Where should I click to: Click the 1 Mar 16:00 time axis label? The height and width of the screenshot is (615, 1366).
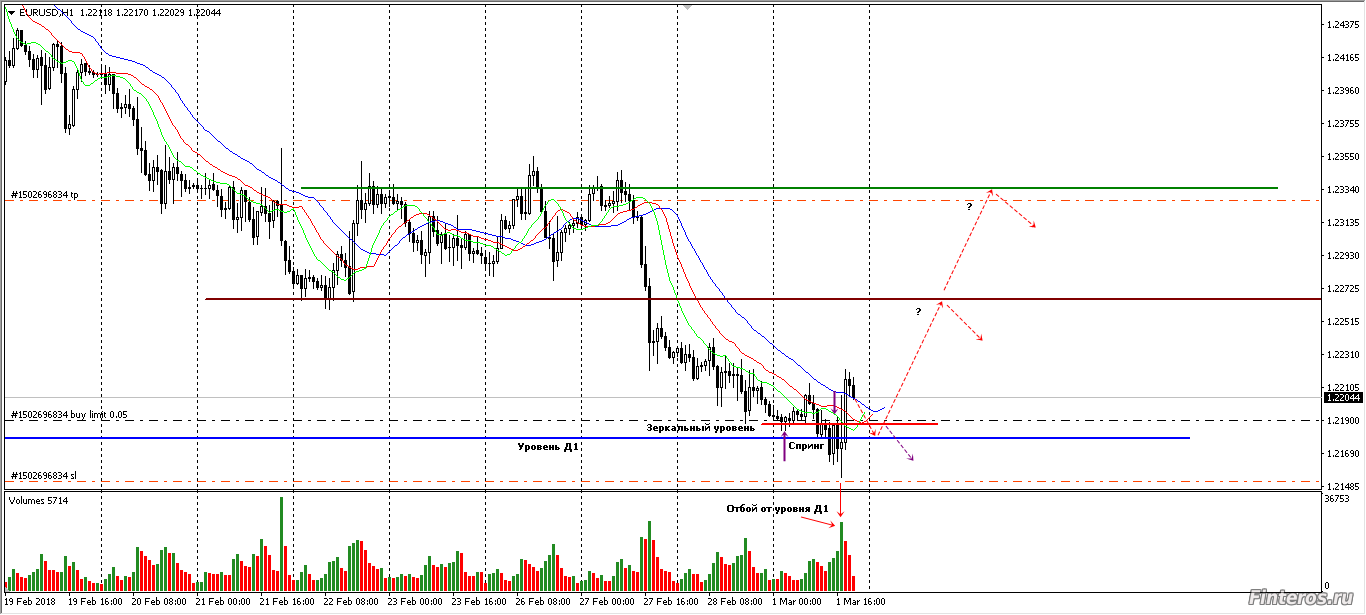coord(858,603)
